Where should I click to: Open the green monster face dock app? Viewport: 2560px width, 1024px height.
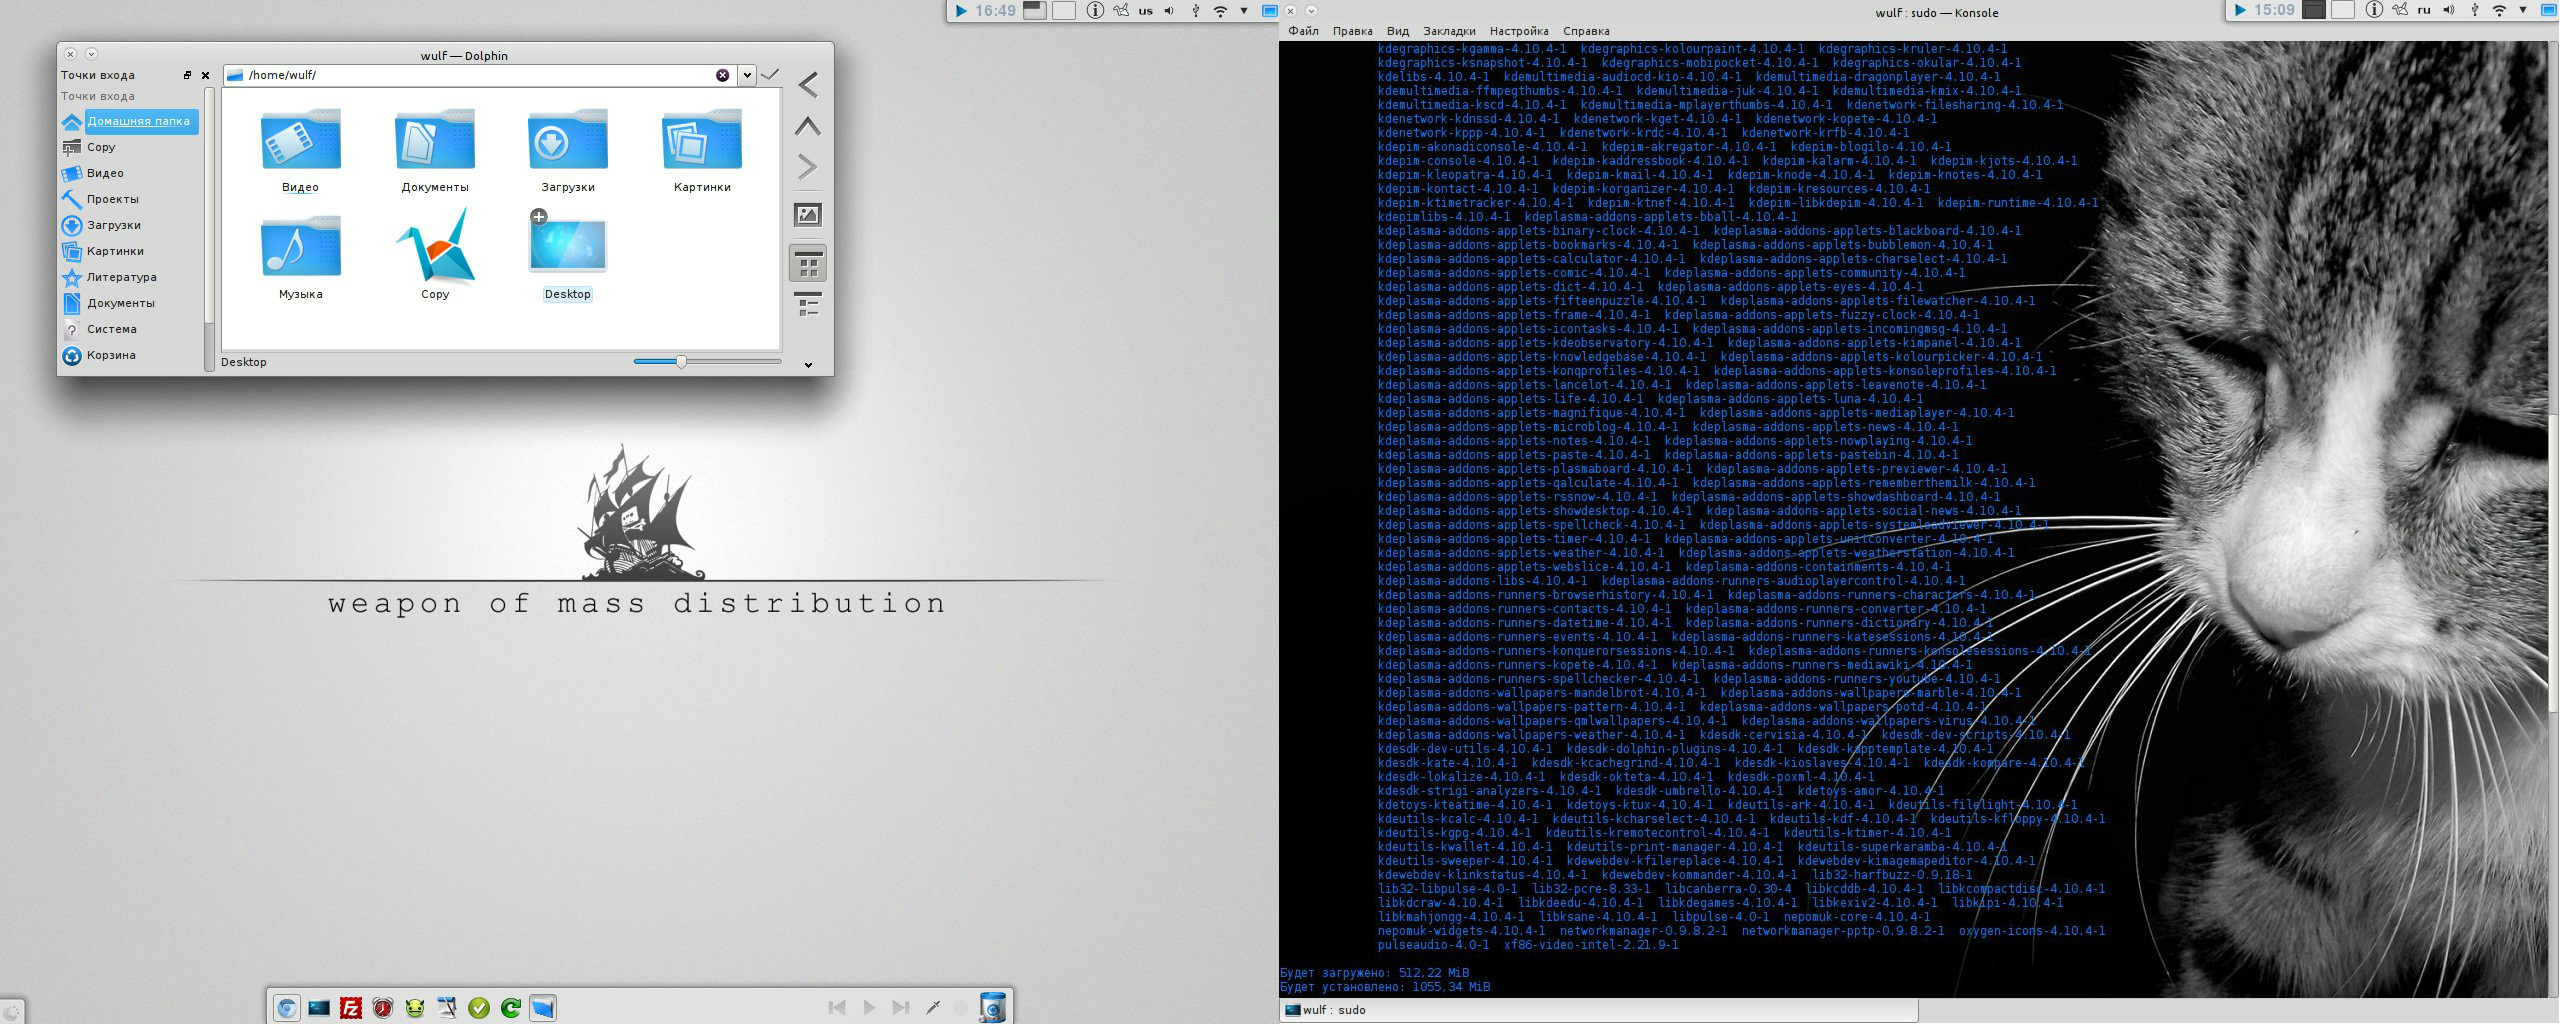click(415, 1007)
